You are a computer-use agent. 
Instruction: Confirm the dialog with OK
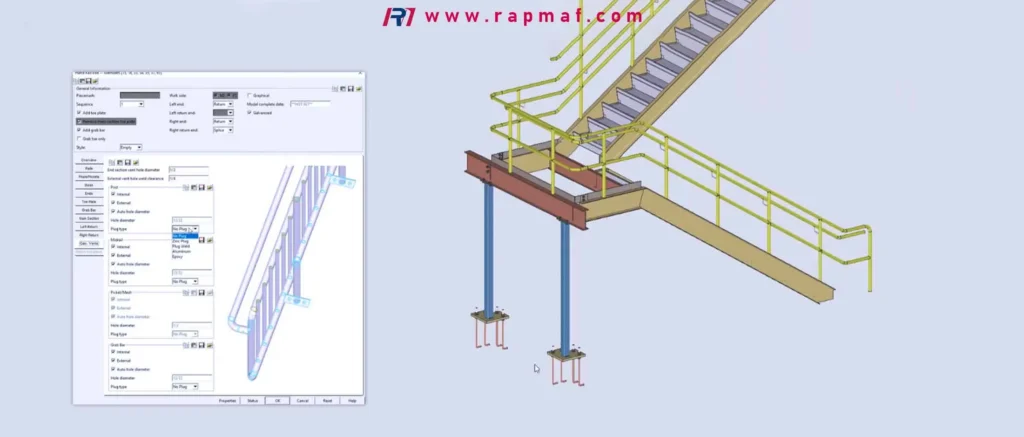pos(278,400)
